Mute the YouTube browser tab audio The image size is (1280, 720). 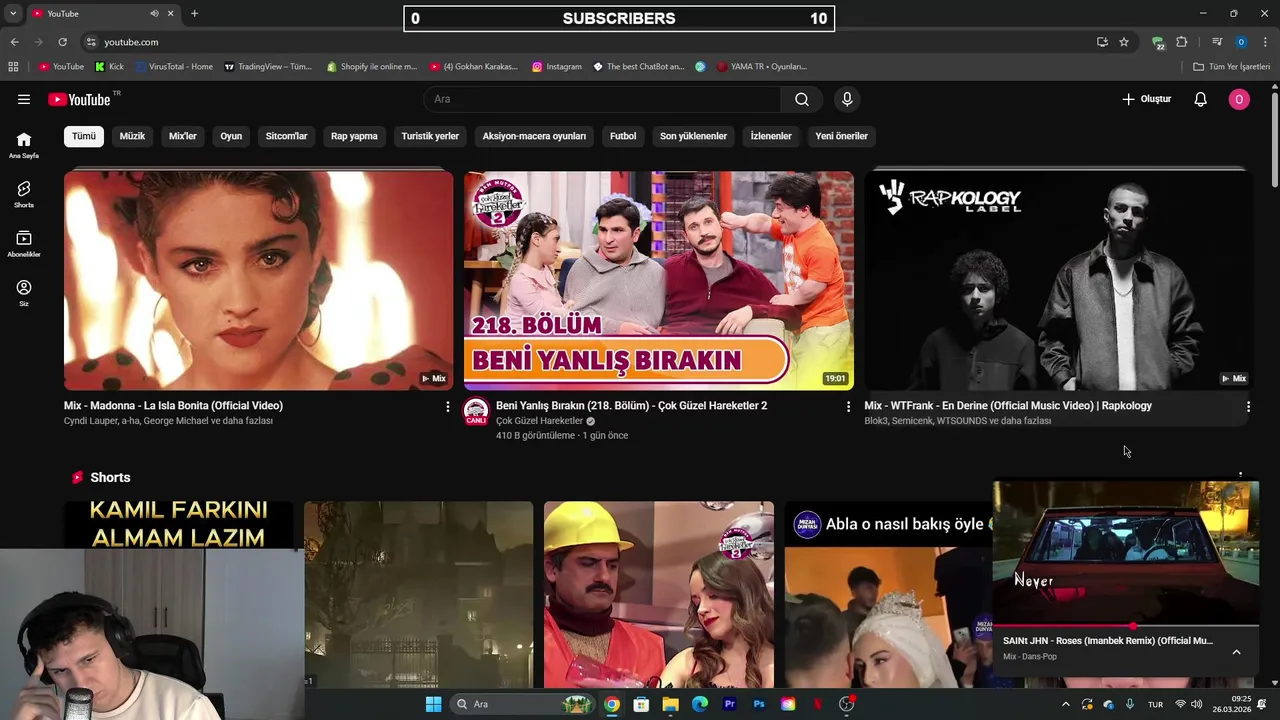tap(154, 13)
